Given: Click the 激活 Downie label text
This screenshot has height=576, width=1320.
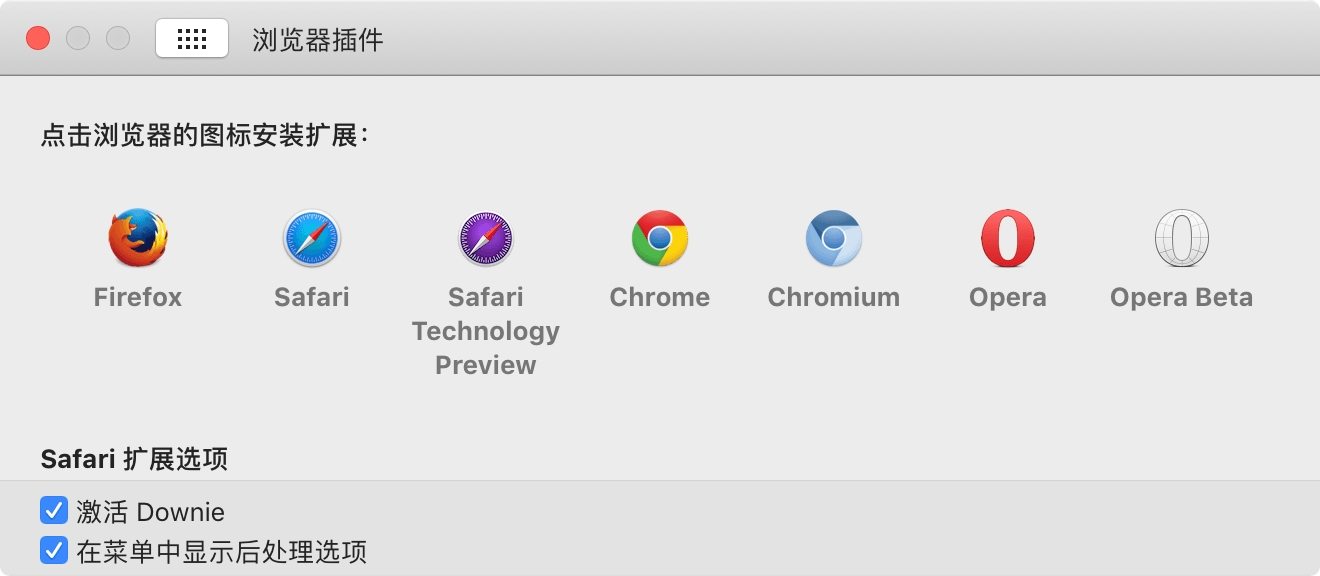Looking at the screenshot, I should coord(151,512).
